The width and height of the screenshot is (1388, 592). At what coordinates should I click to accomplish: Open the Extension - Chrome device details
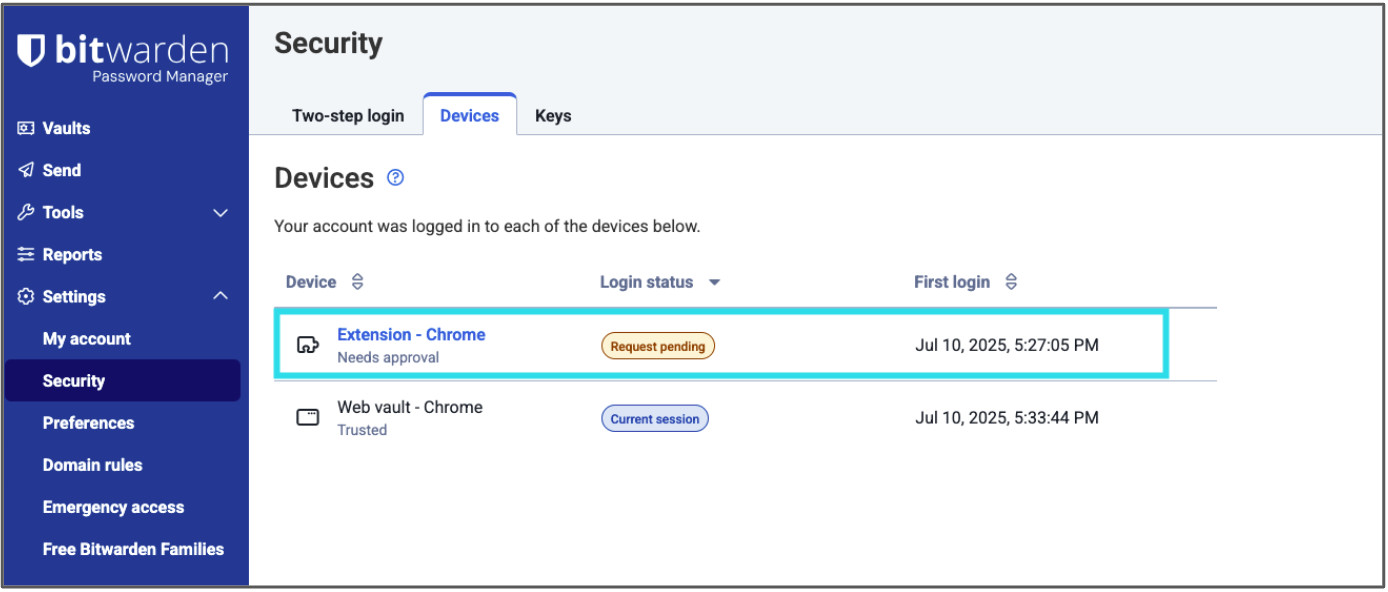pos(410,334)
